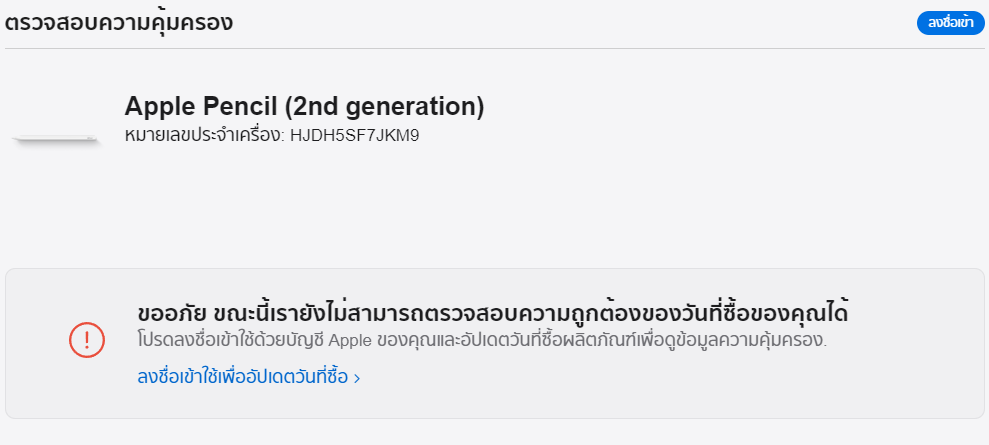Screen dimensions: 989x445
Task: Click the red exclamation warning icon
Action: (87, 340)
